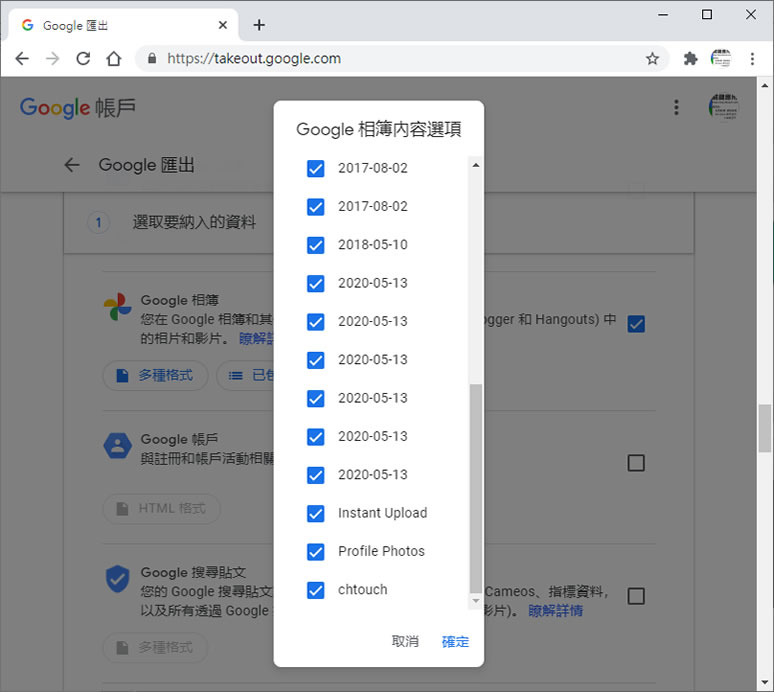Open a new browser tab
Viewport: 775px width, 692px height.
pos(259,25)
